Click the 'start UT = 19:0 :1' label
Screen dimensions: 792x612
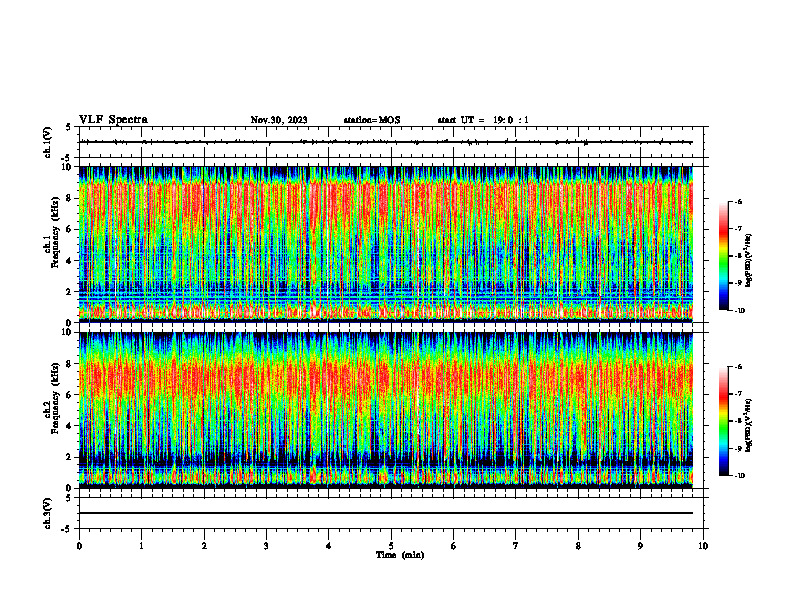pos(483,120)
